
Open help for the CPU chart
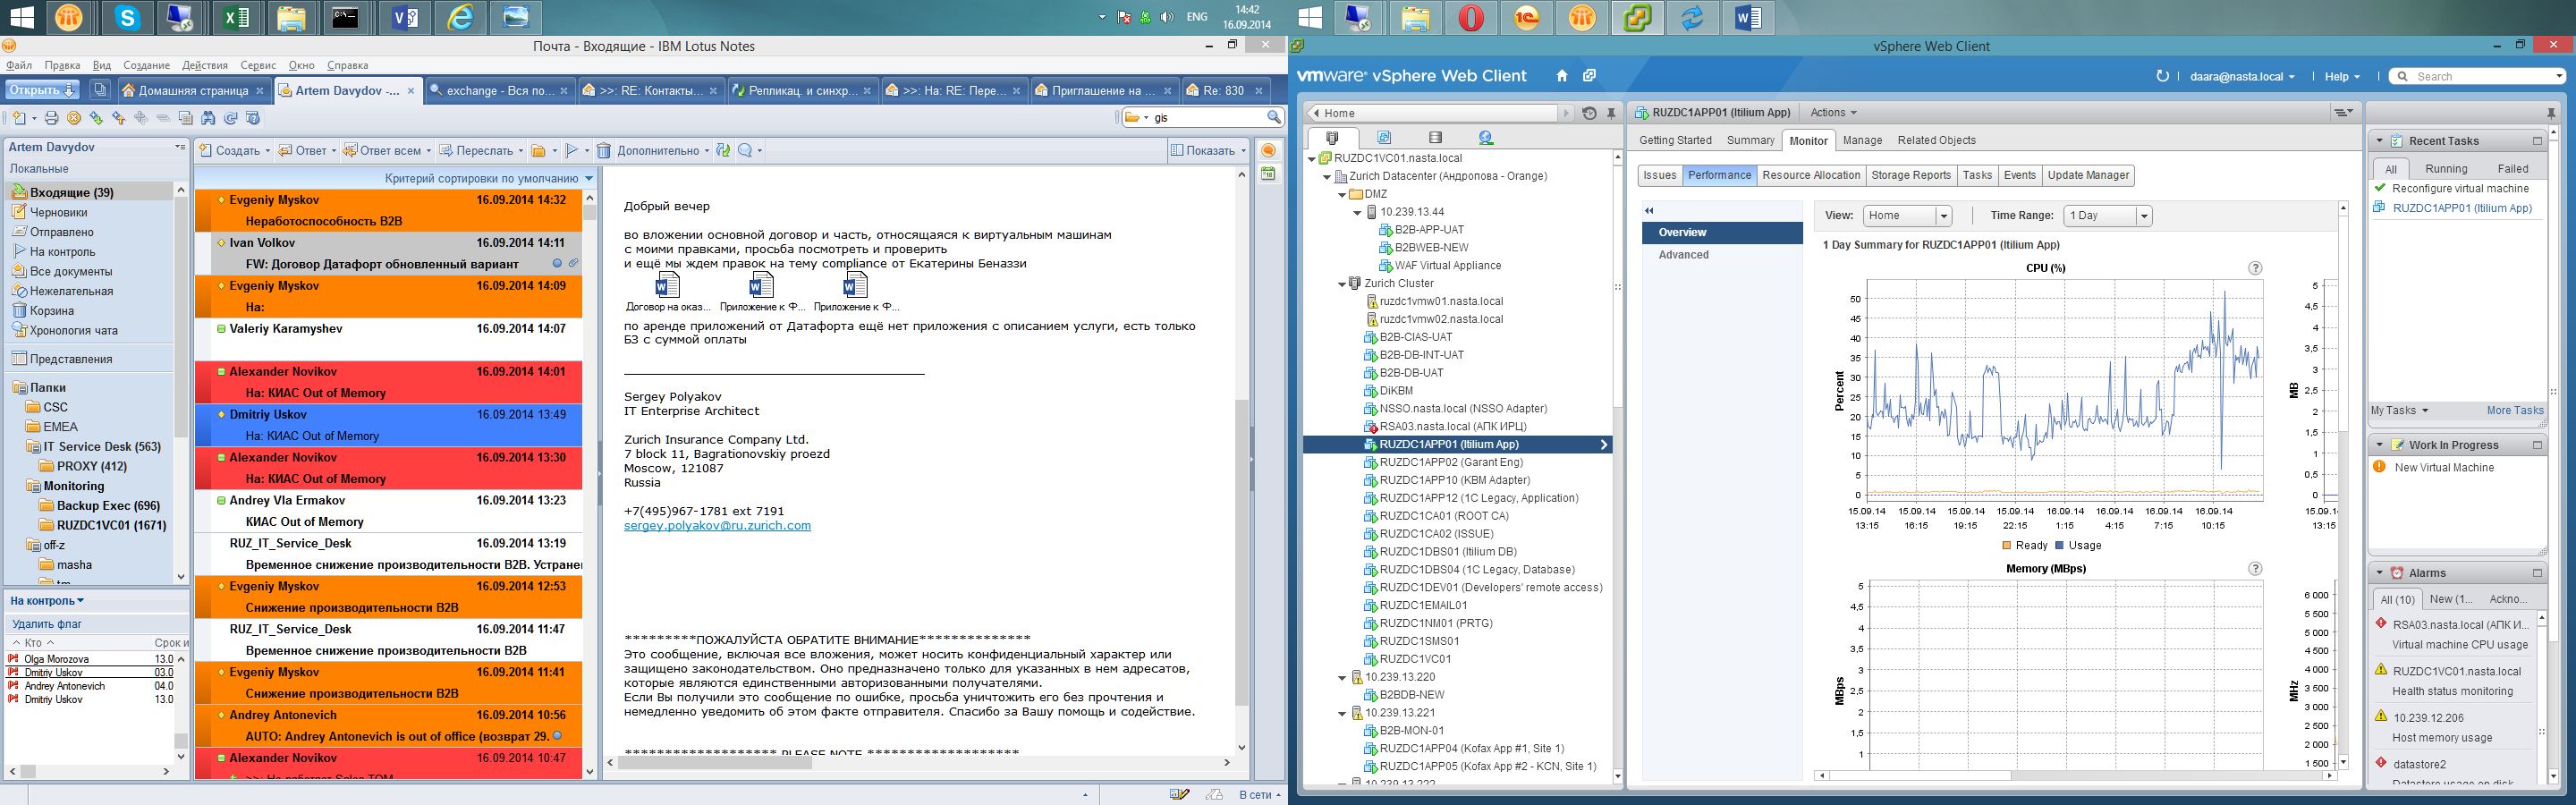2255,268
